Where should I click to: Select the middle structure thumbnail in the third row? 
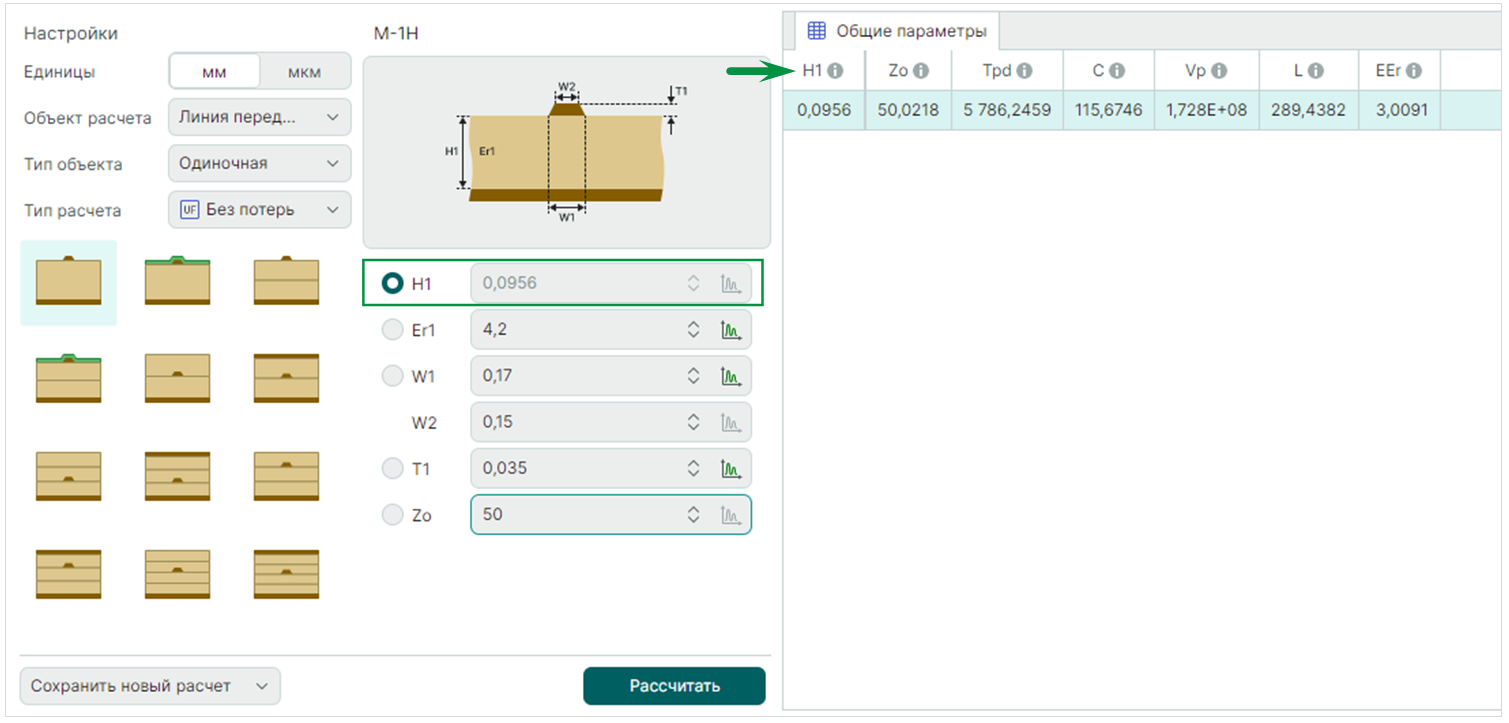(x=177, y=476)
